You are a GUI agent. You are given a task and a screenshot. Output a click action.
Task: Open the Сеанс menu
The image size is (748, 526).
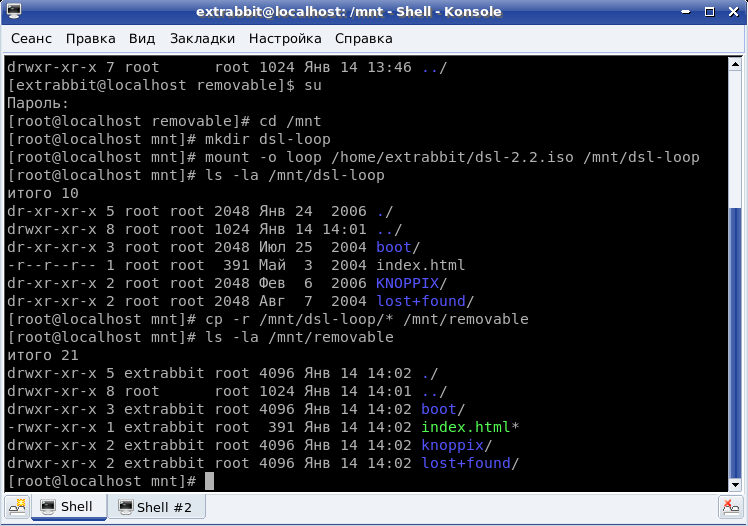point(33,39)
